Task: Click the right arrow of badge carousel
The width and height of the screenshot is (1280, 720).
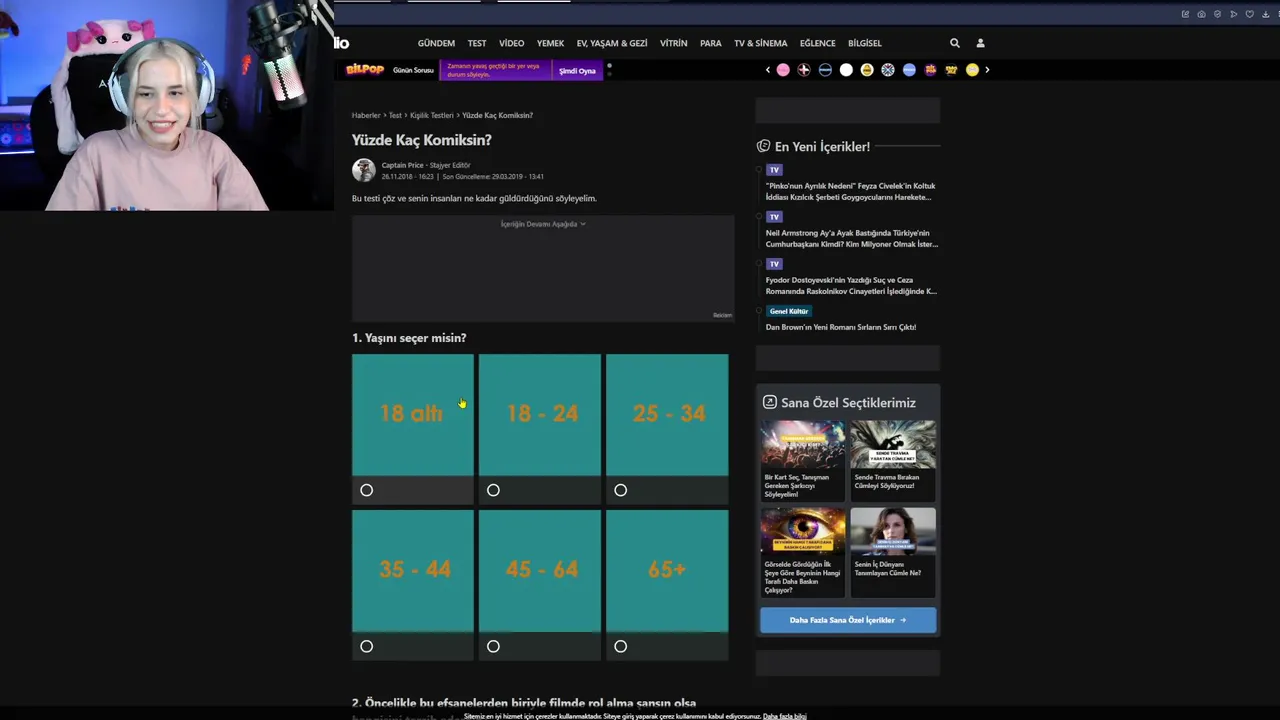Action: click(987, 70)
